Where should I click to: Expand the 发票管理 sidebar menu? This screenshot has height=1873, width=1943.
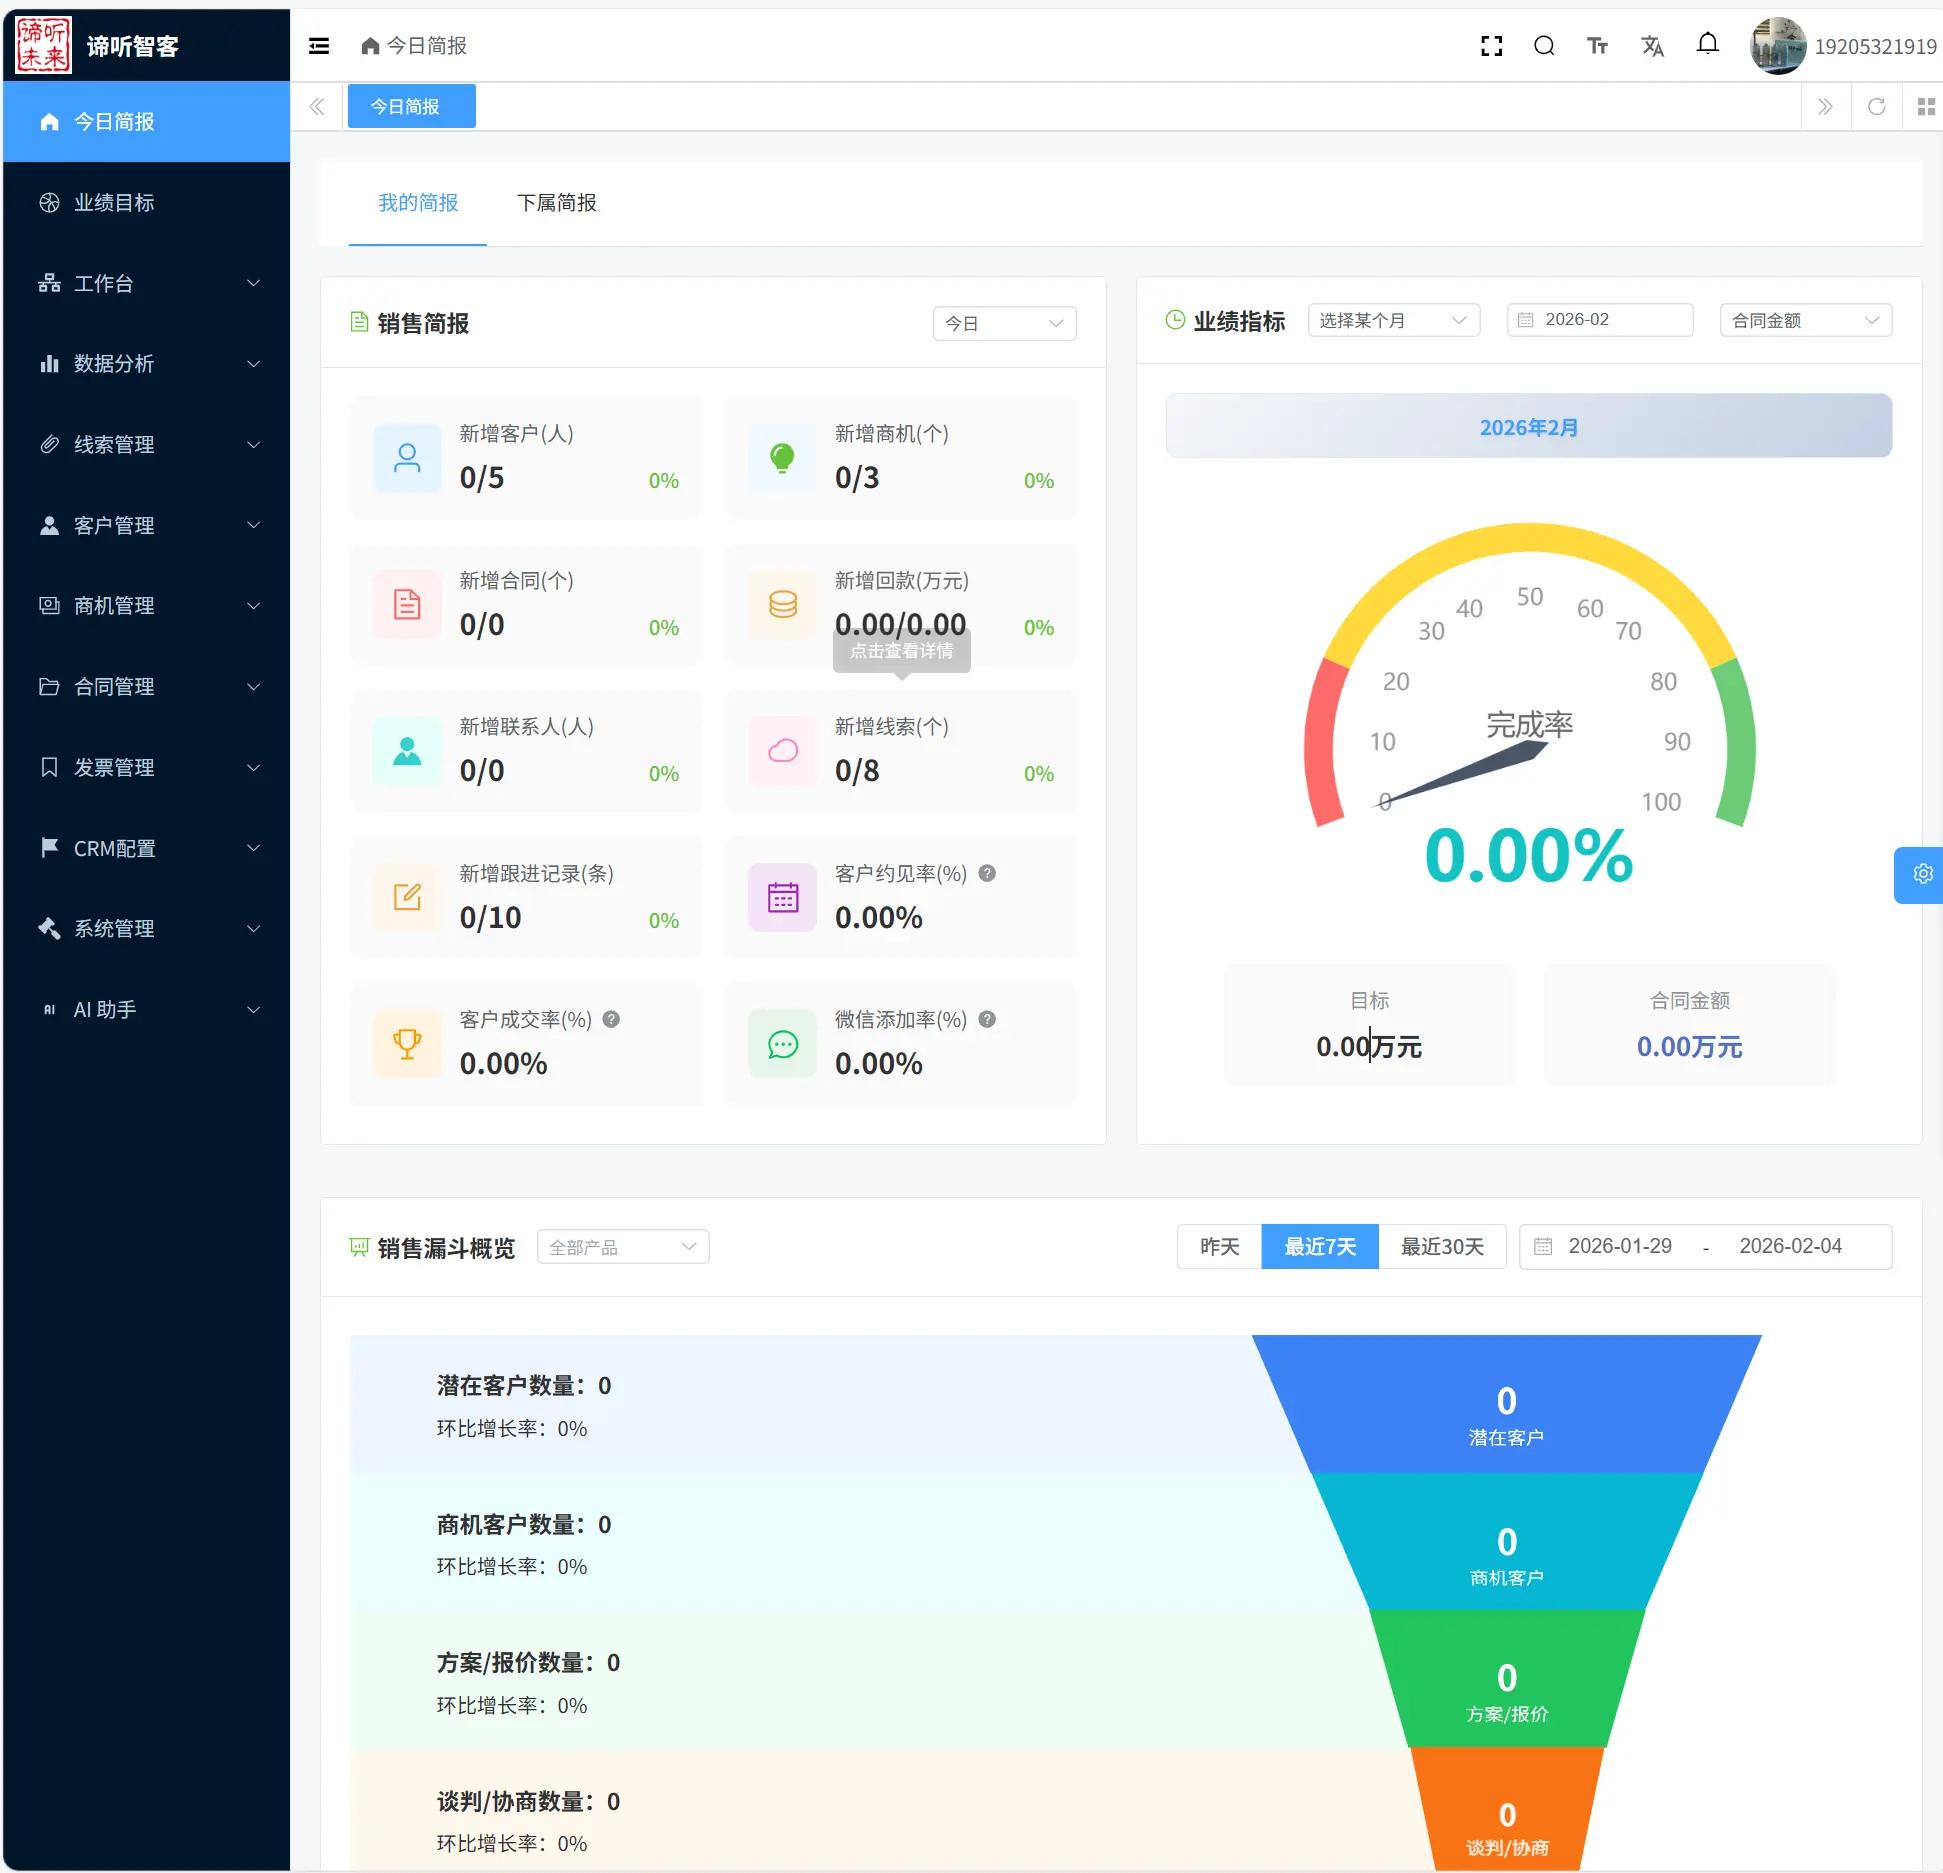pos(147,768)
